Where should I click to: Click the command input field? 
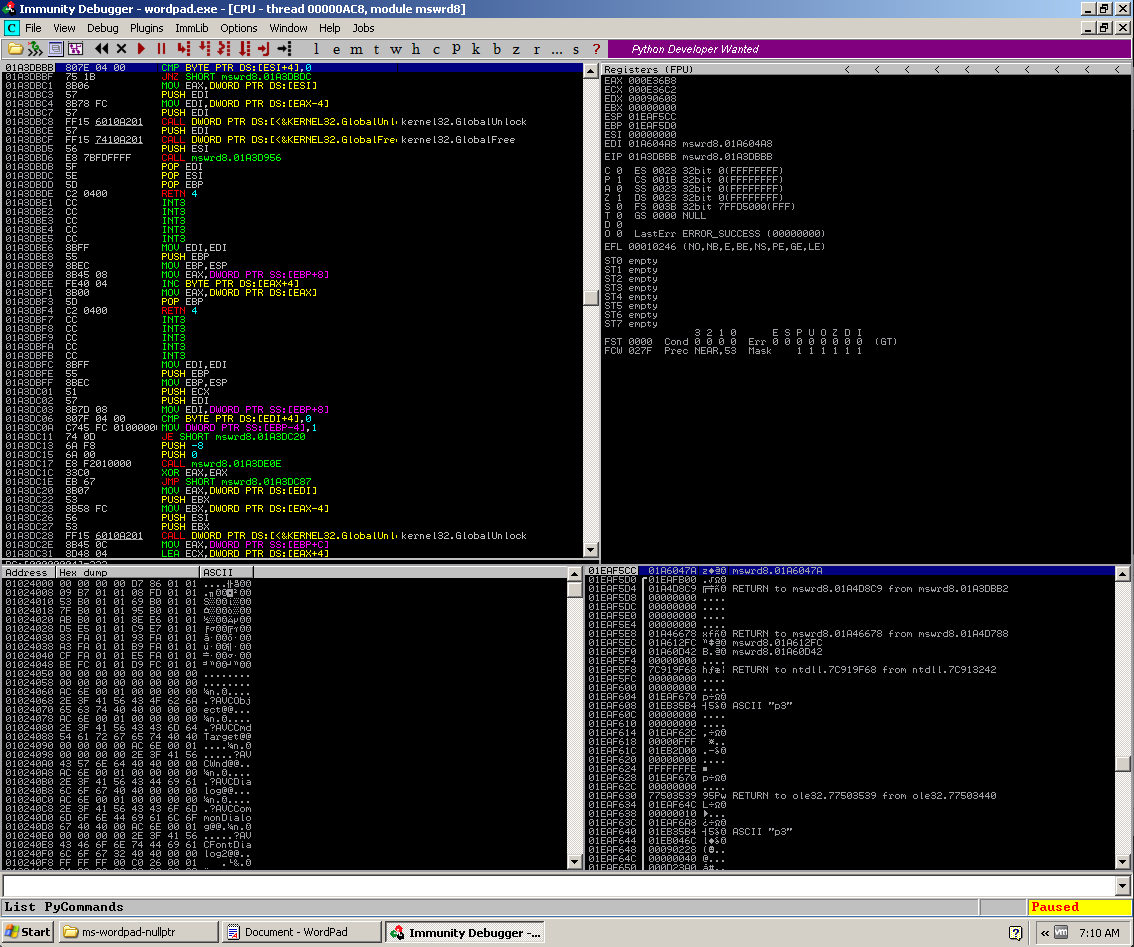click(x=559, y=886)
